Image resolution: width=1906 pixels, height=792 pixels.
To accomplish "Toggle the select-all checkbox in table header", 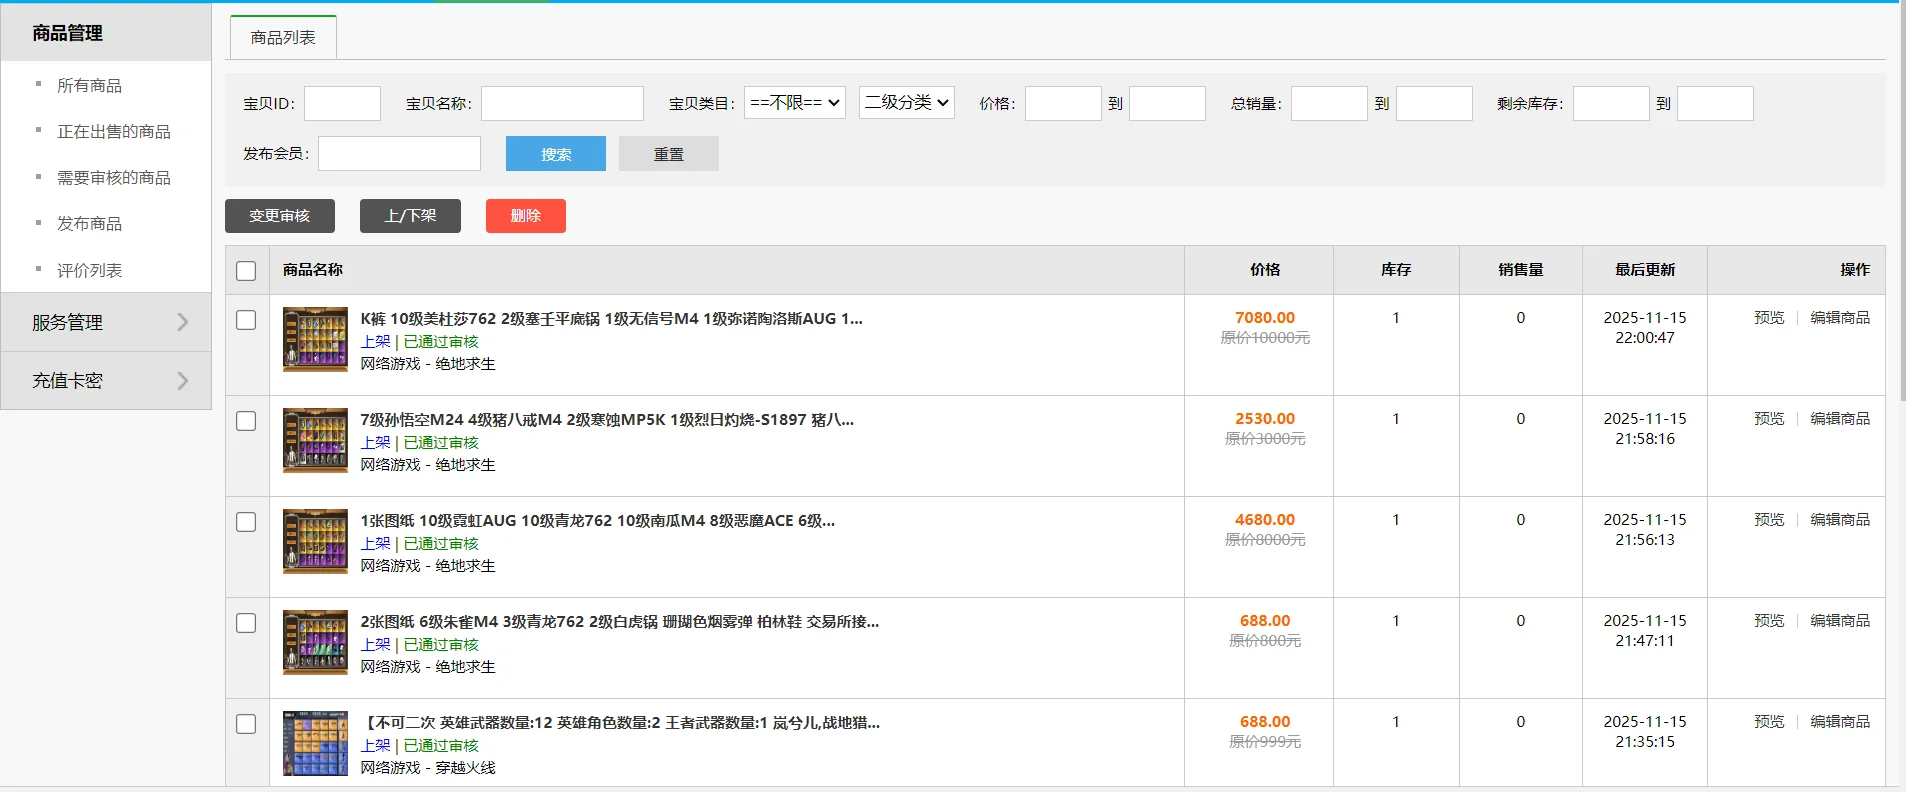I will point(246,271).
